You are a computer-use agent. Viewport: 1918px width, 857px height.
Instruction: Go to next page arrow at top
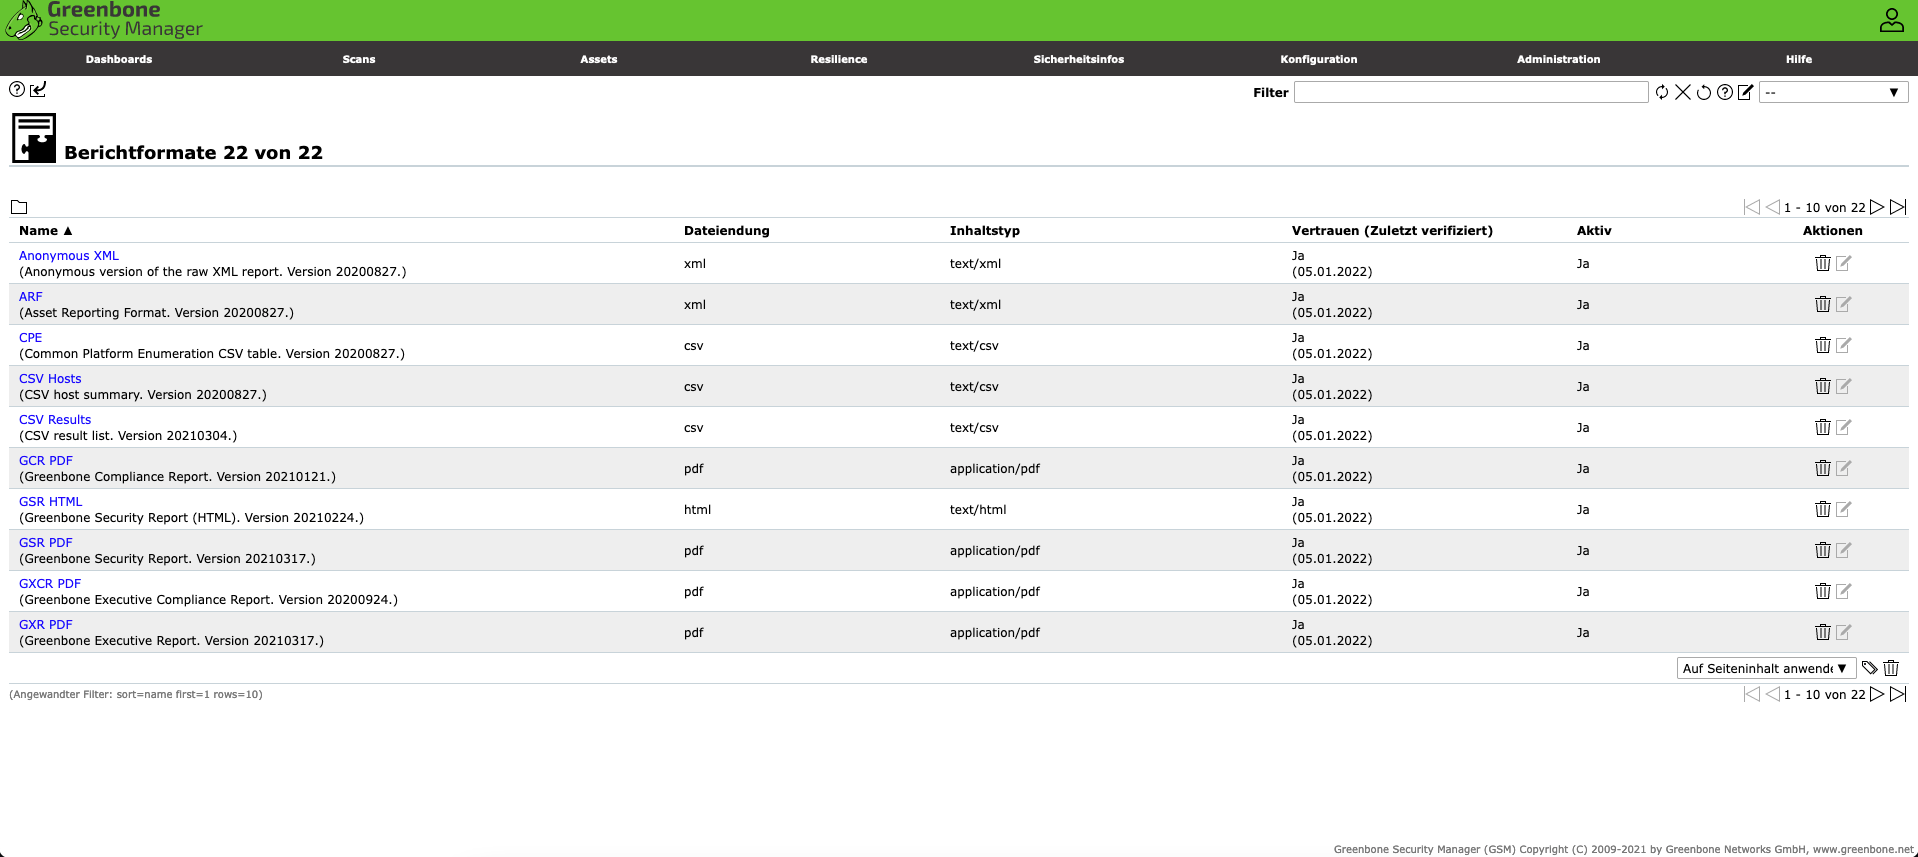(x=1877, y=207)
